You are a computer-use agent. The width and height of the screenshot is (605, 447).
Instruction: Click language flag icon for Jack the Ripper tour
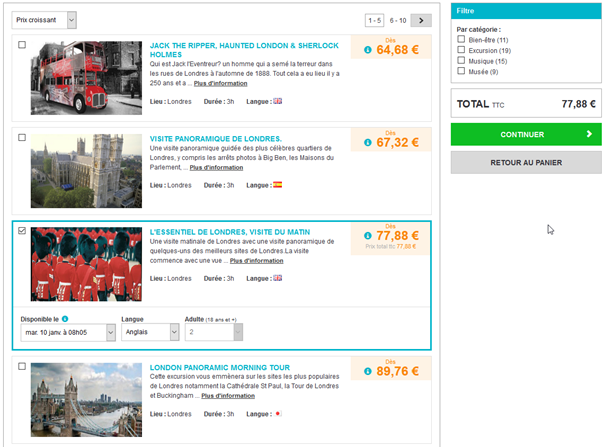(278, 100)
